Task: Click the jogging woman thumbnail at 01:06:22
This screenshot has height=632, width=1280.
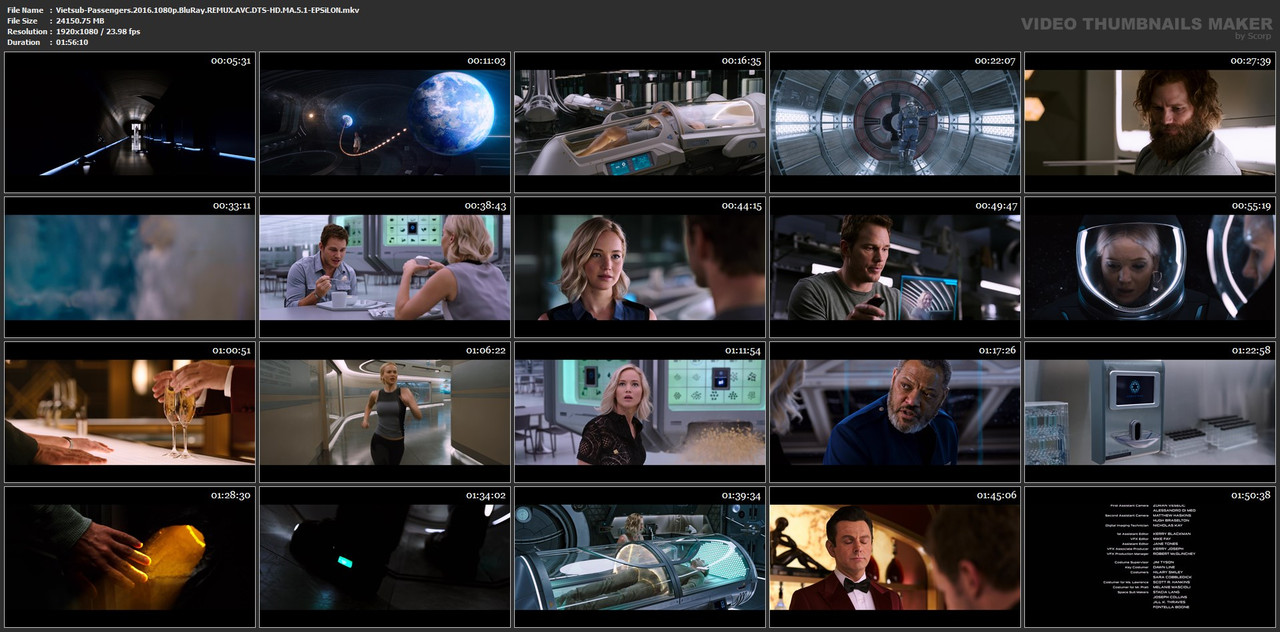Action: (385, 412)
